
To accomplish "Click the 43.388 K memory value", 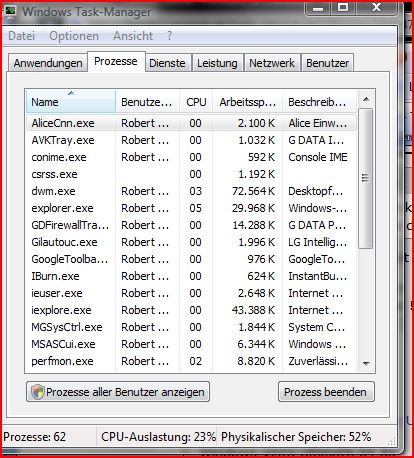I will click(x=253, y=310).
